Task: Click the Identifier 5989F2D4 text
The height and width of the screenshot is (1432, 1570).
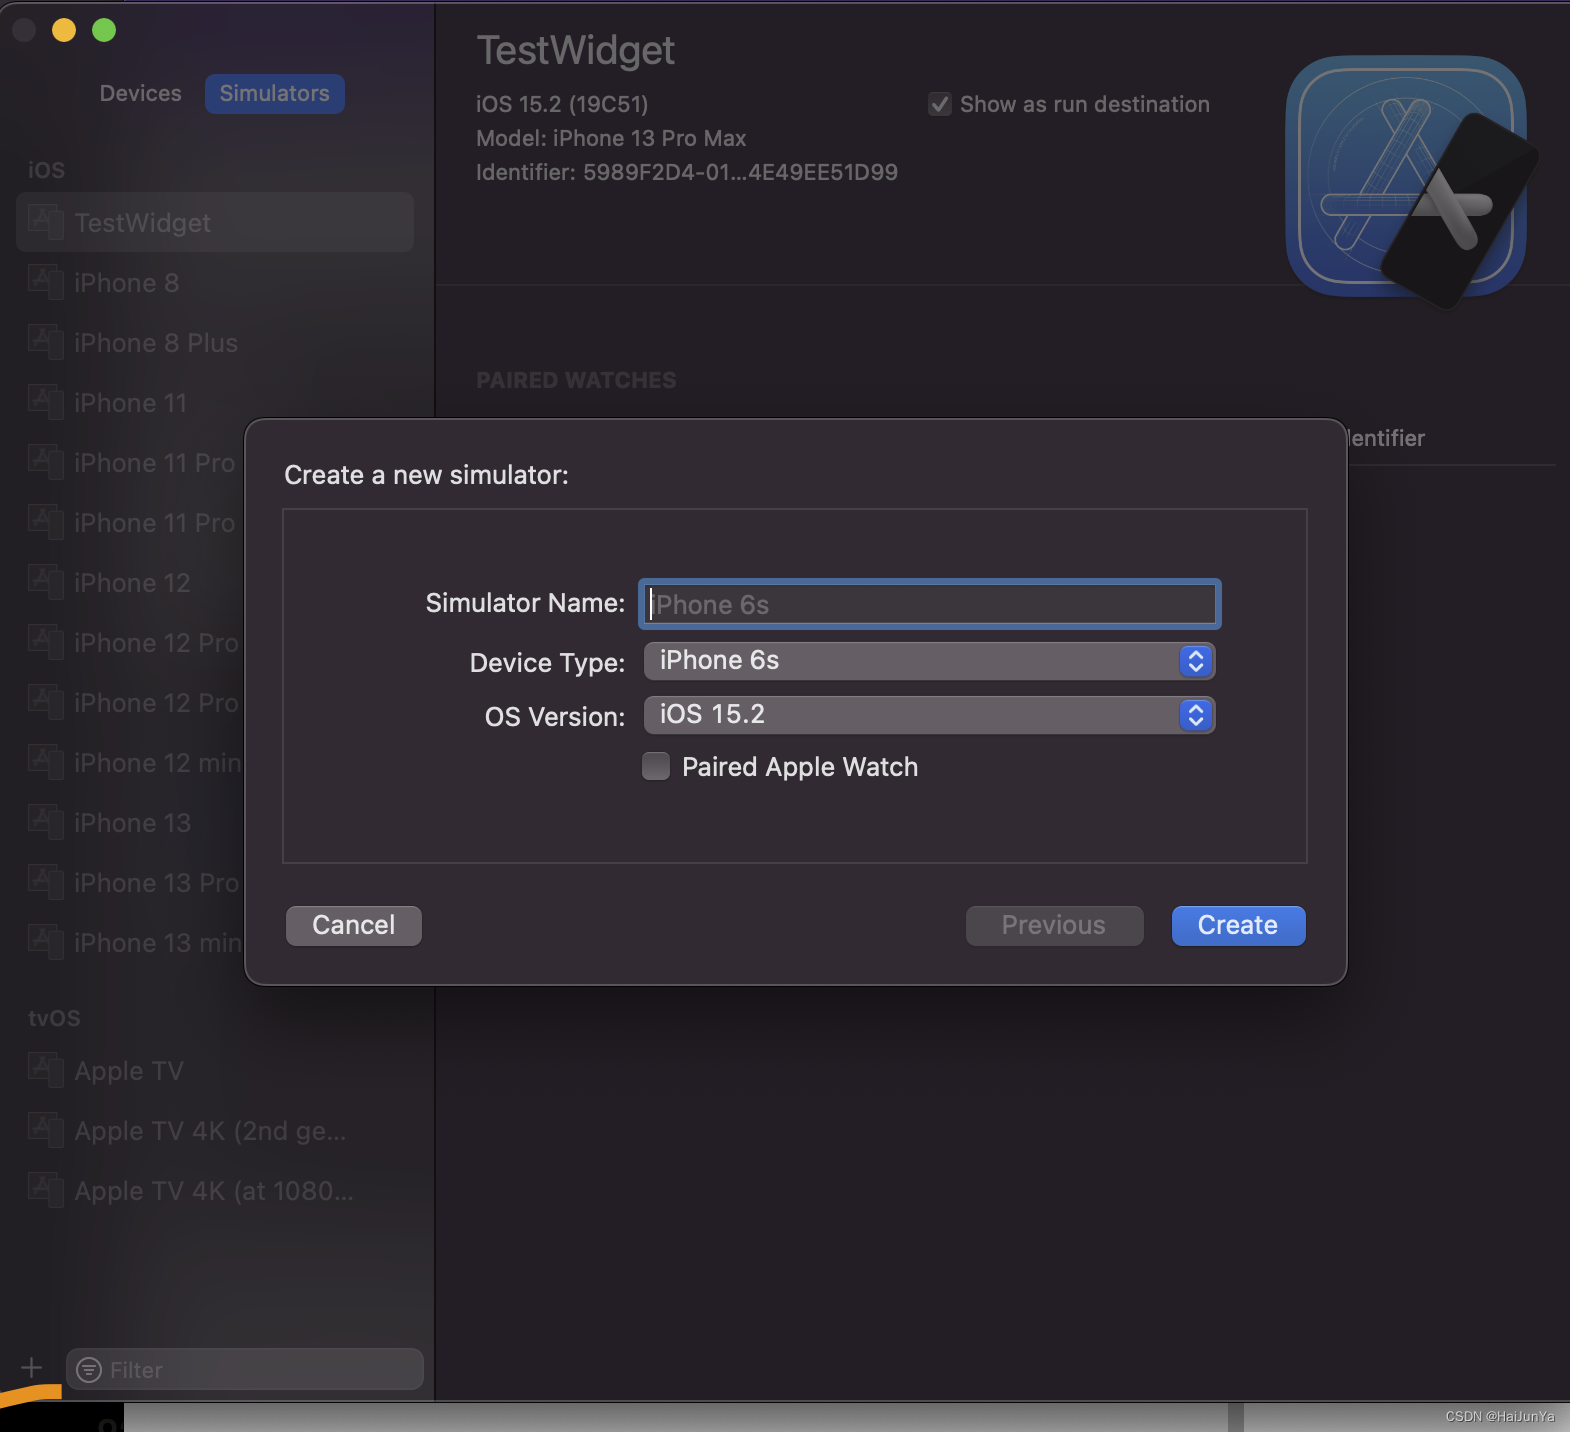Action: pyautogui.click(x=687, y=172)
